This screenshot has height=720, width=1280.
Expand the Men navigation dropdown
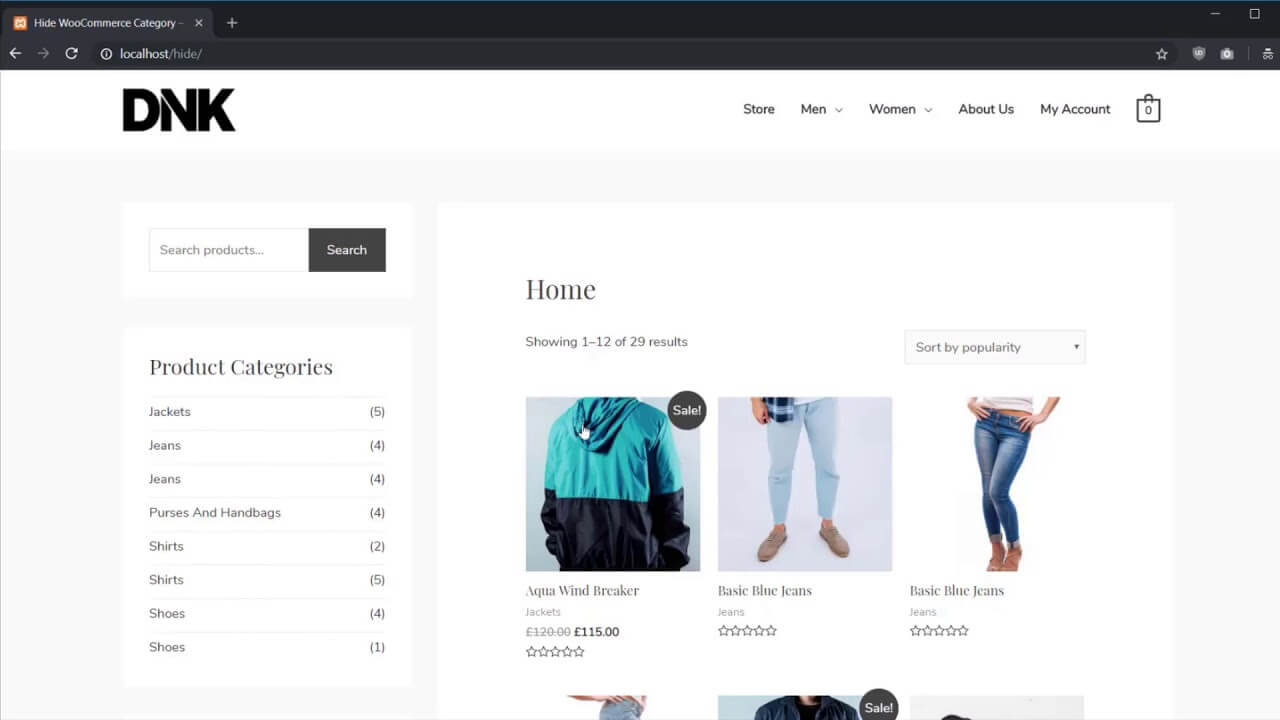(x=820, y=108)
